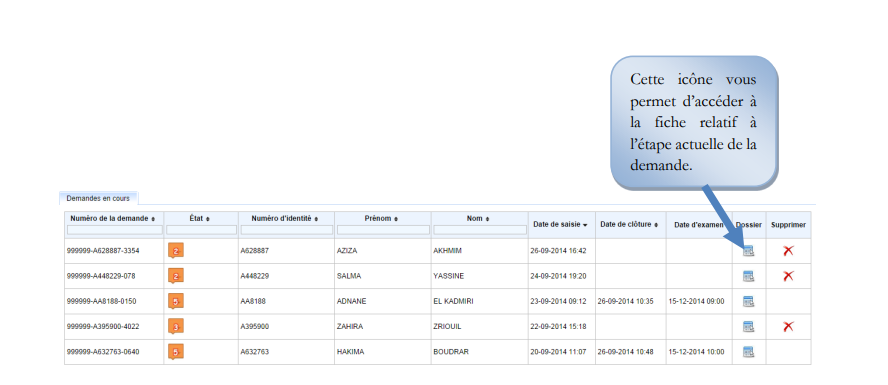Open dossier icon for ZAHIRA ZRIOUIL
This screenshot has height=385, width=888.
(749, 326)
